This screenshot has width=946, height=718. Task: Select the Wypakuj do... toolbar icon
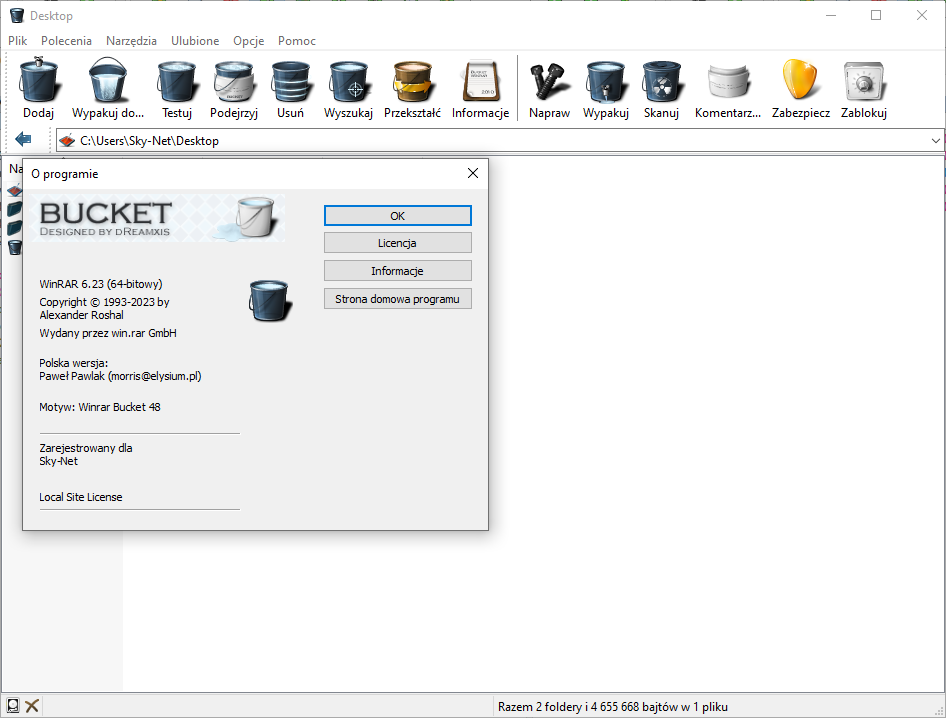point(108,80)
